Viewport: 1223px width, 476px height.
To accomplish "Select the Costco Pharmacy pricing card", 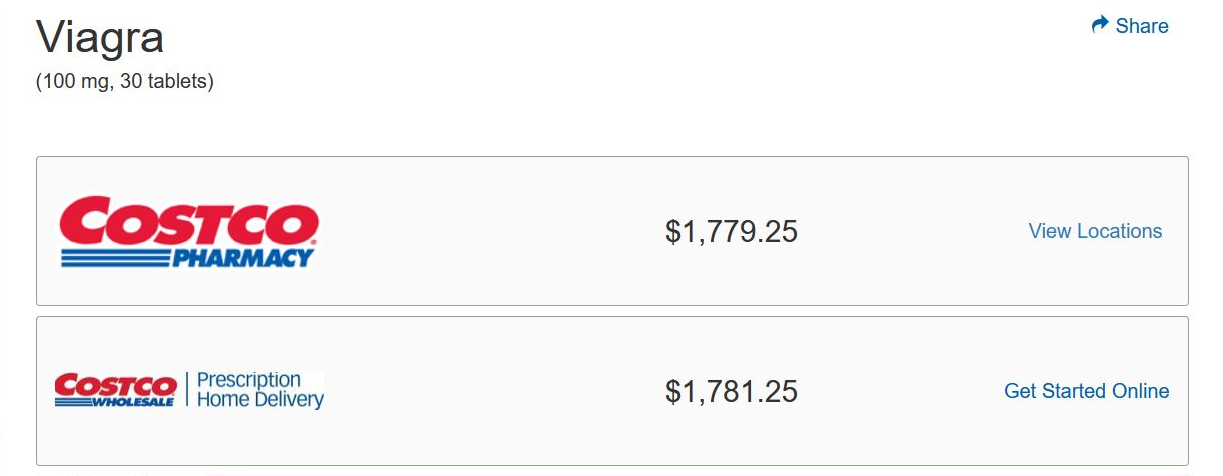I will pyautogui.click(x=612, y=231).
